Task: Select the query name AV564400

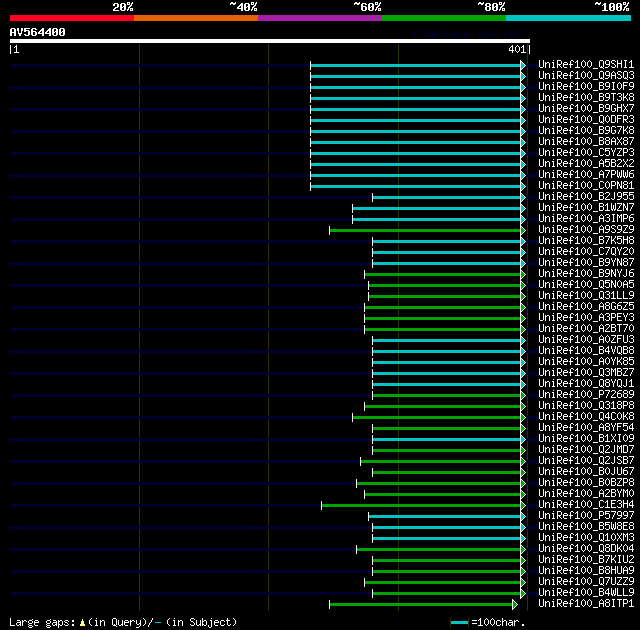Action: pos(38,32)
